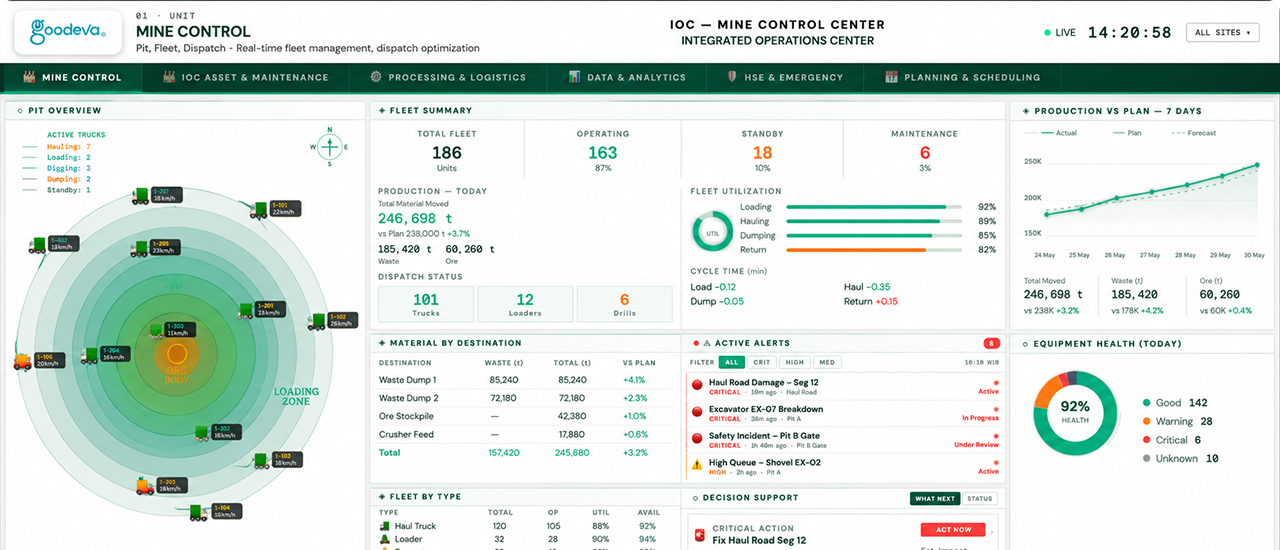Click yellow warning triangle for High Queue alert
The height and width of the screenshot is (550, 1280).
(697, 464)
